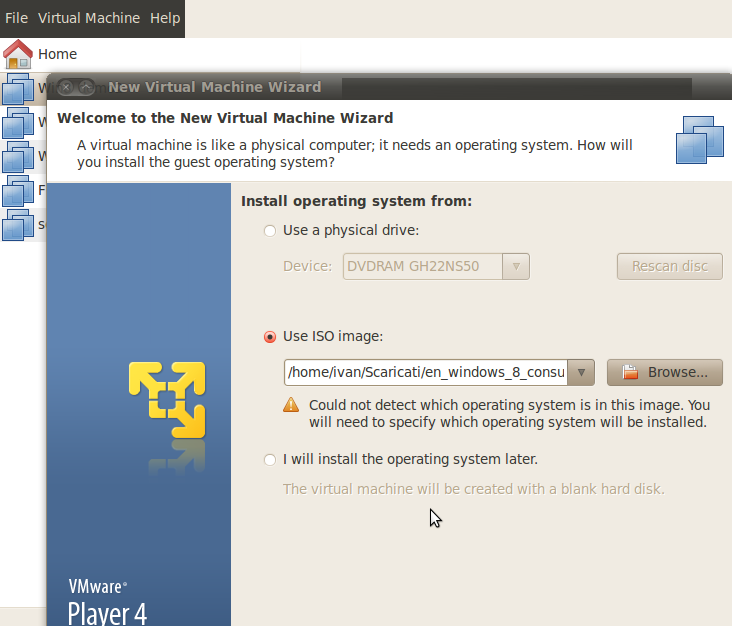Click the 'Welcome to the New Virtual Machine Wizard' heading
Screen dimensions: 732x626
coord(225,118)
